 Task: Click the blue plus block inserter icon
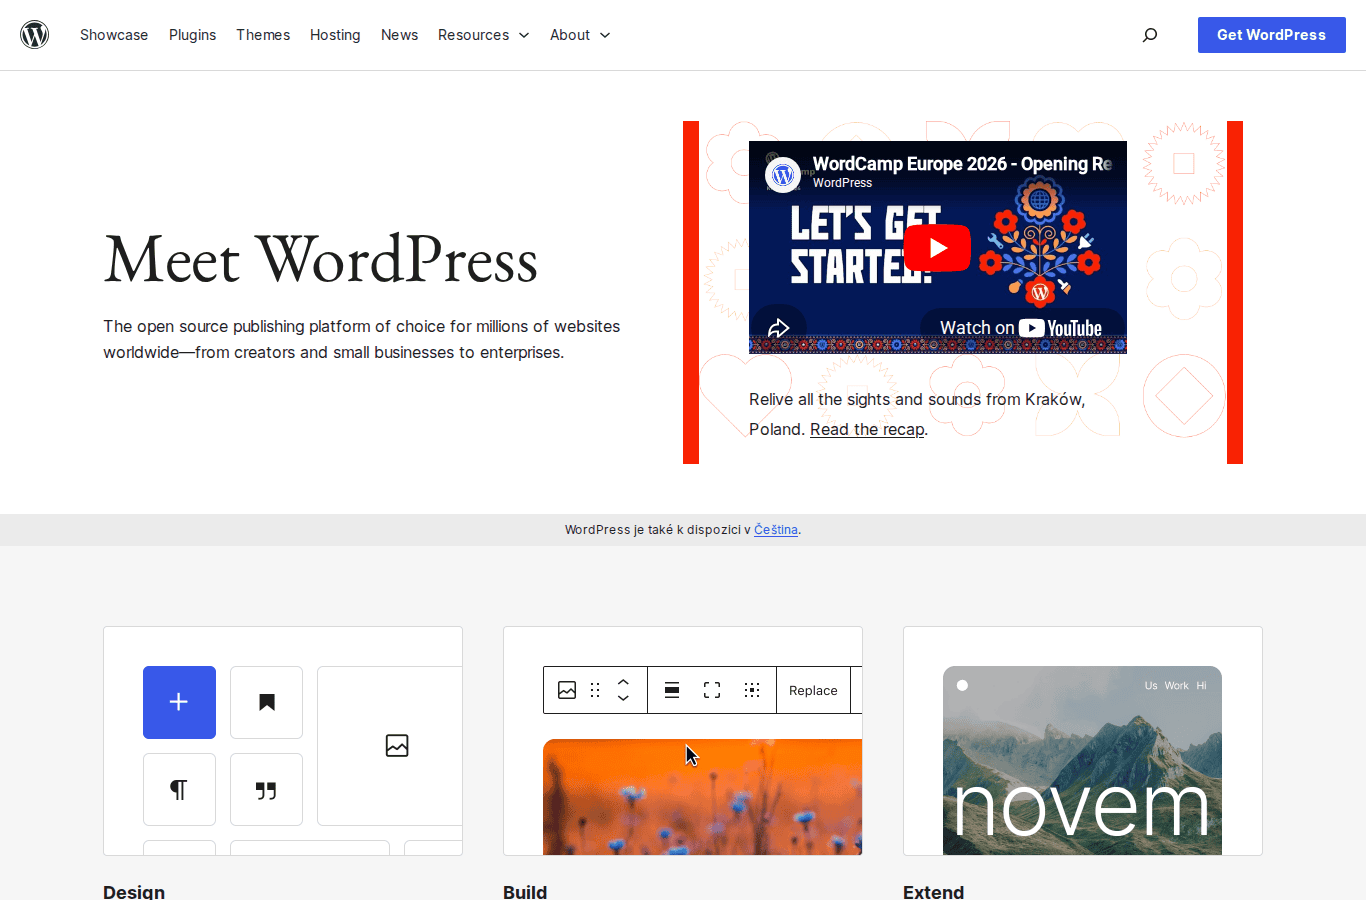click(179, 702)
